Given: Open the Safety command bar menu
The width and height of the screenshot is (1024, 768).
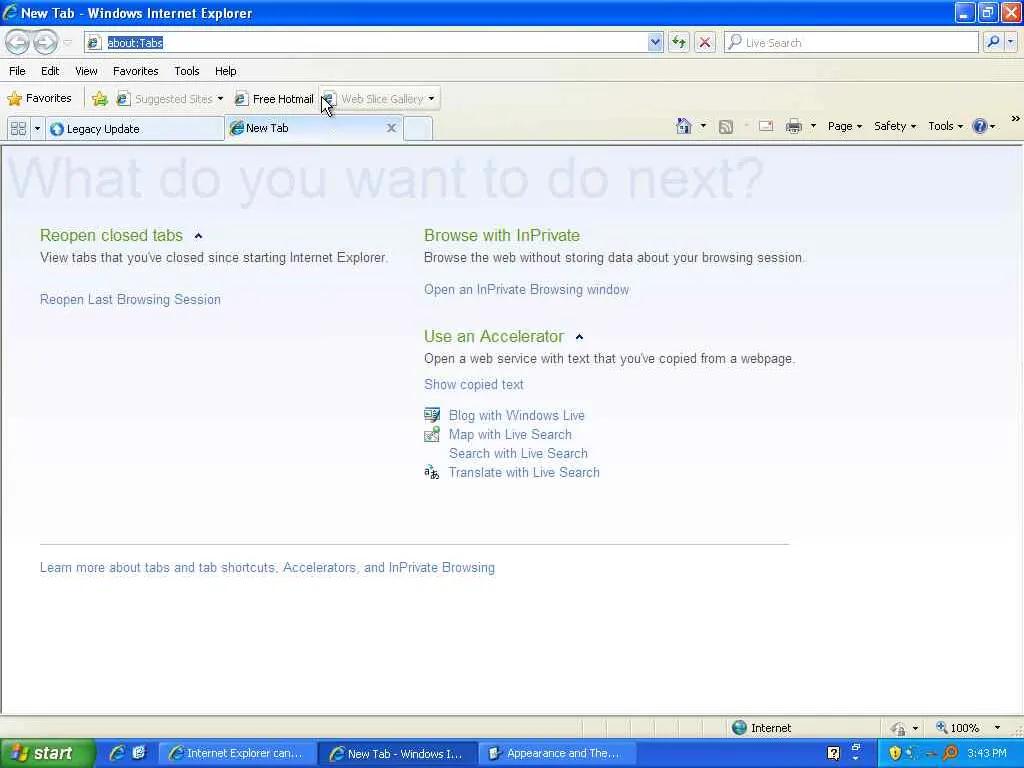Looking at the screenshot, I should click(x=895, y=126).
